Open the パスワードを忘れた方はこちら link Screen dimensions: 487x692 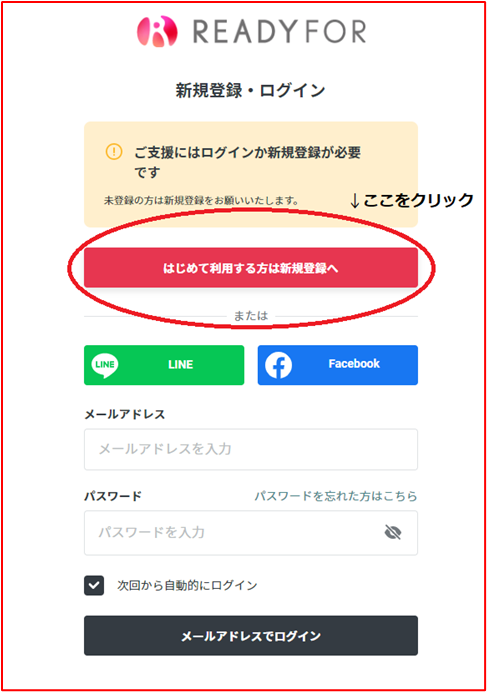click(336, 496)
